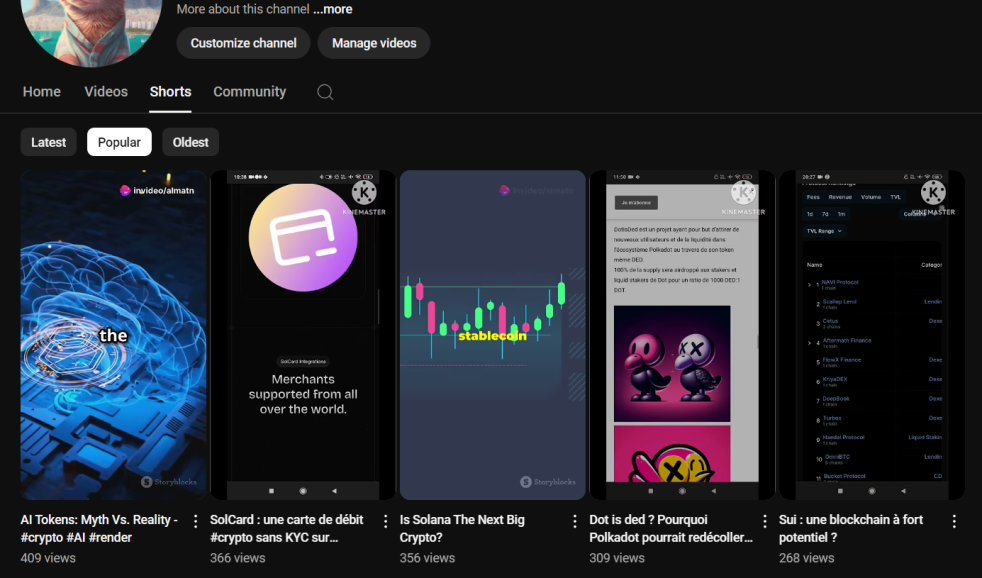982x578 pixels.
Task: Switch to the Home tab
Action: 42,91
